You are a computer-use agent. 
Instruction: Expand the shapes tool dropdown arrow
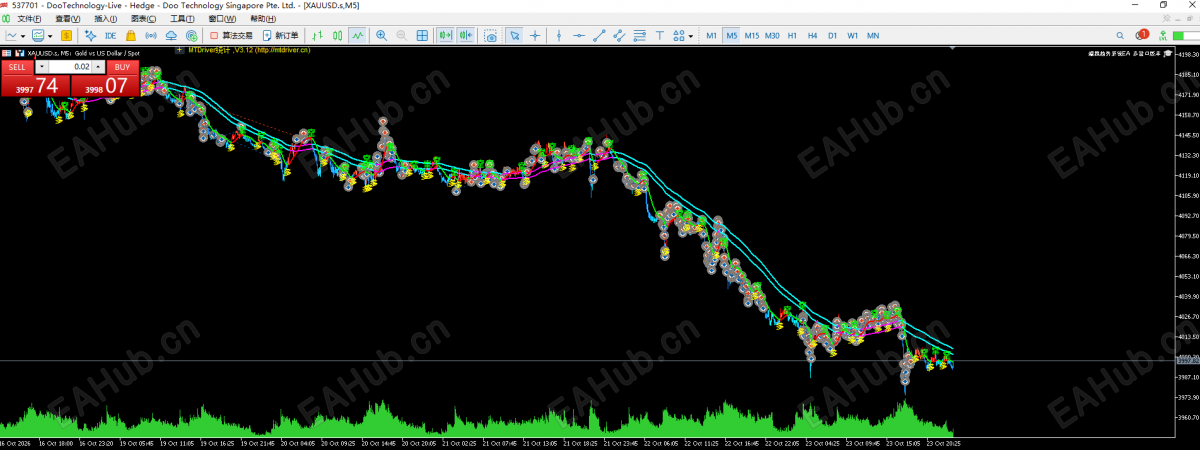point(691,36)
